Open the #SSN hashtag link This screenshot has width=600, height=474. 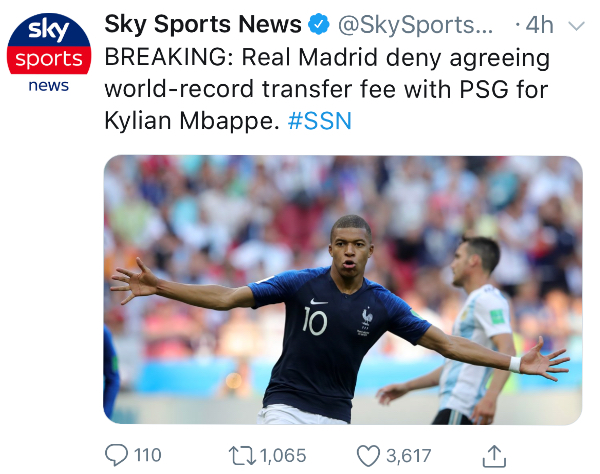[320, 121]
